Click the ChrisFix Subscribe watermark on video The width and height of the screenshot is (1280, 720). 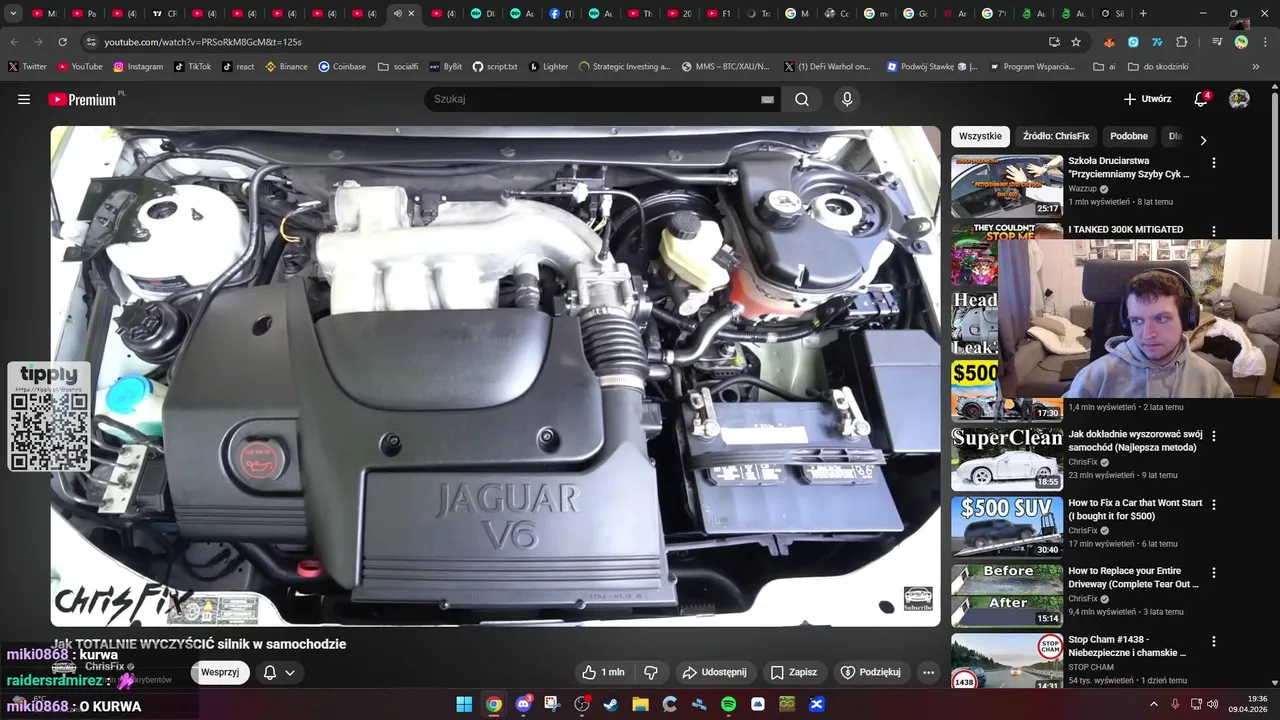point(918,598)
